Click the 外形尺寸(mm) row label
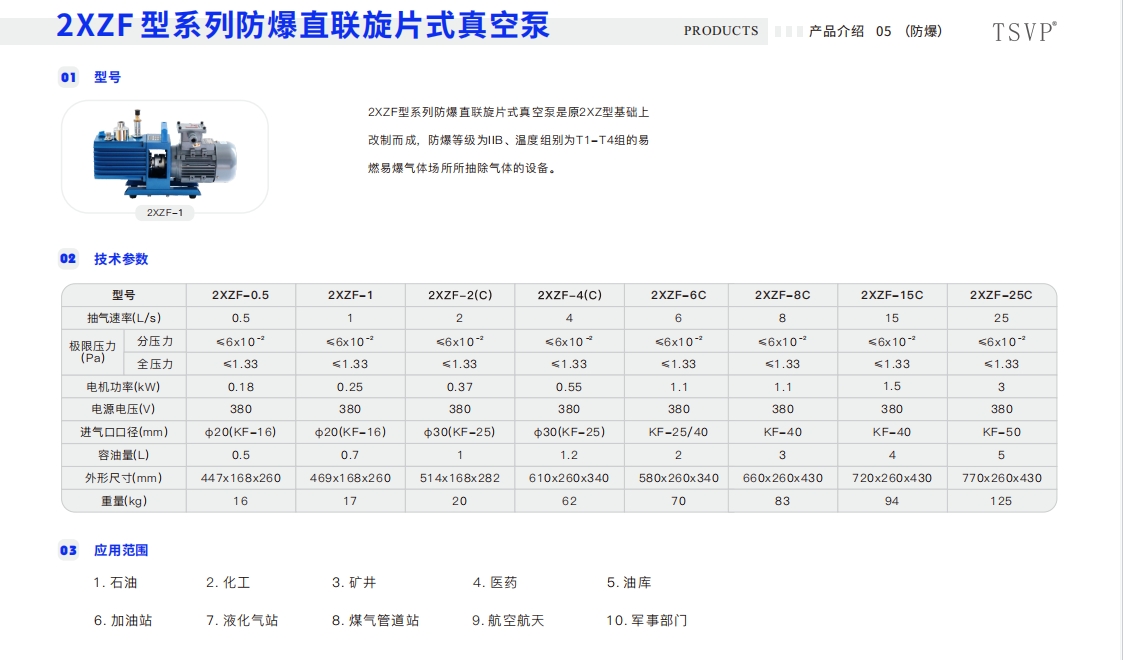Image resolution: width=1123 pixels, height=660 pixels. coord(124,478)
